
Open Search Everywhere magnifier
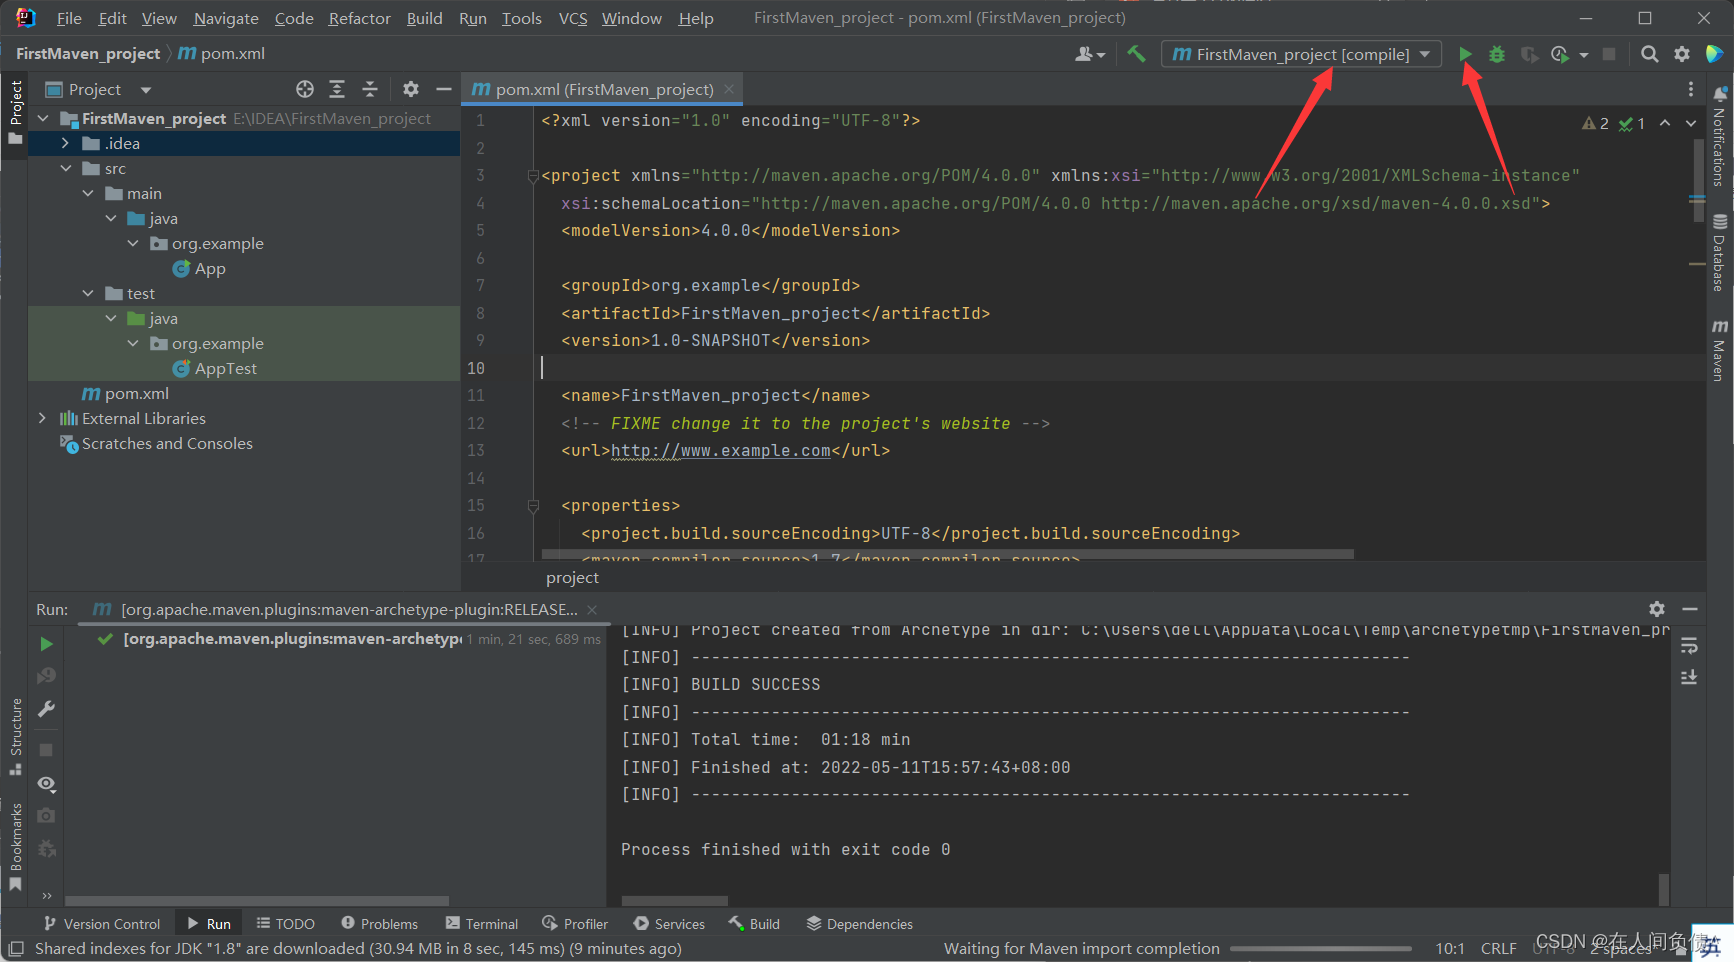coord(1650,54)
